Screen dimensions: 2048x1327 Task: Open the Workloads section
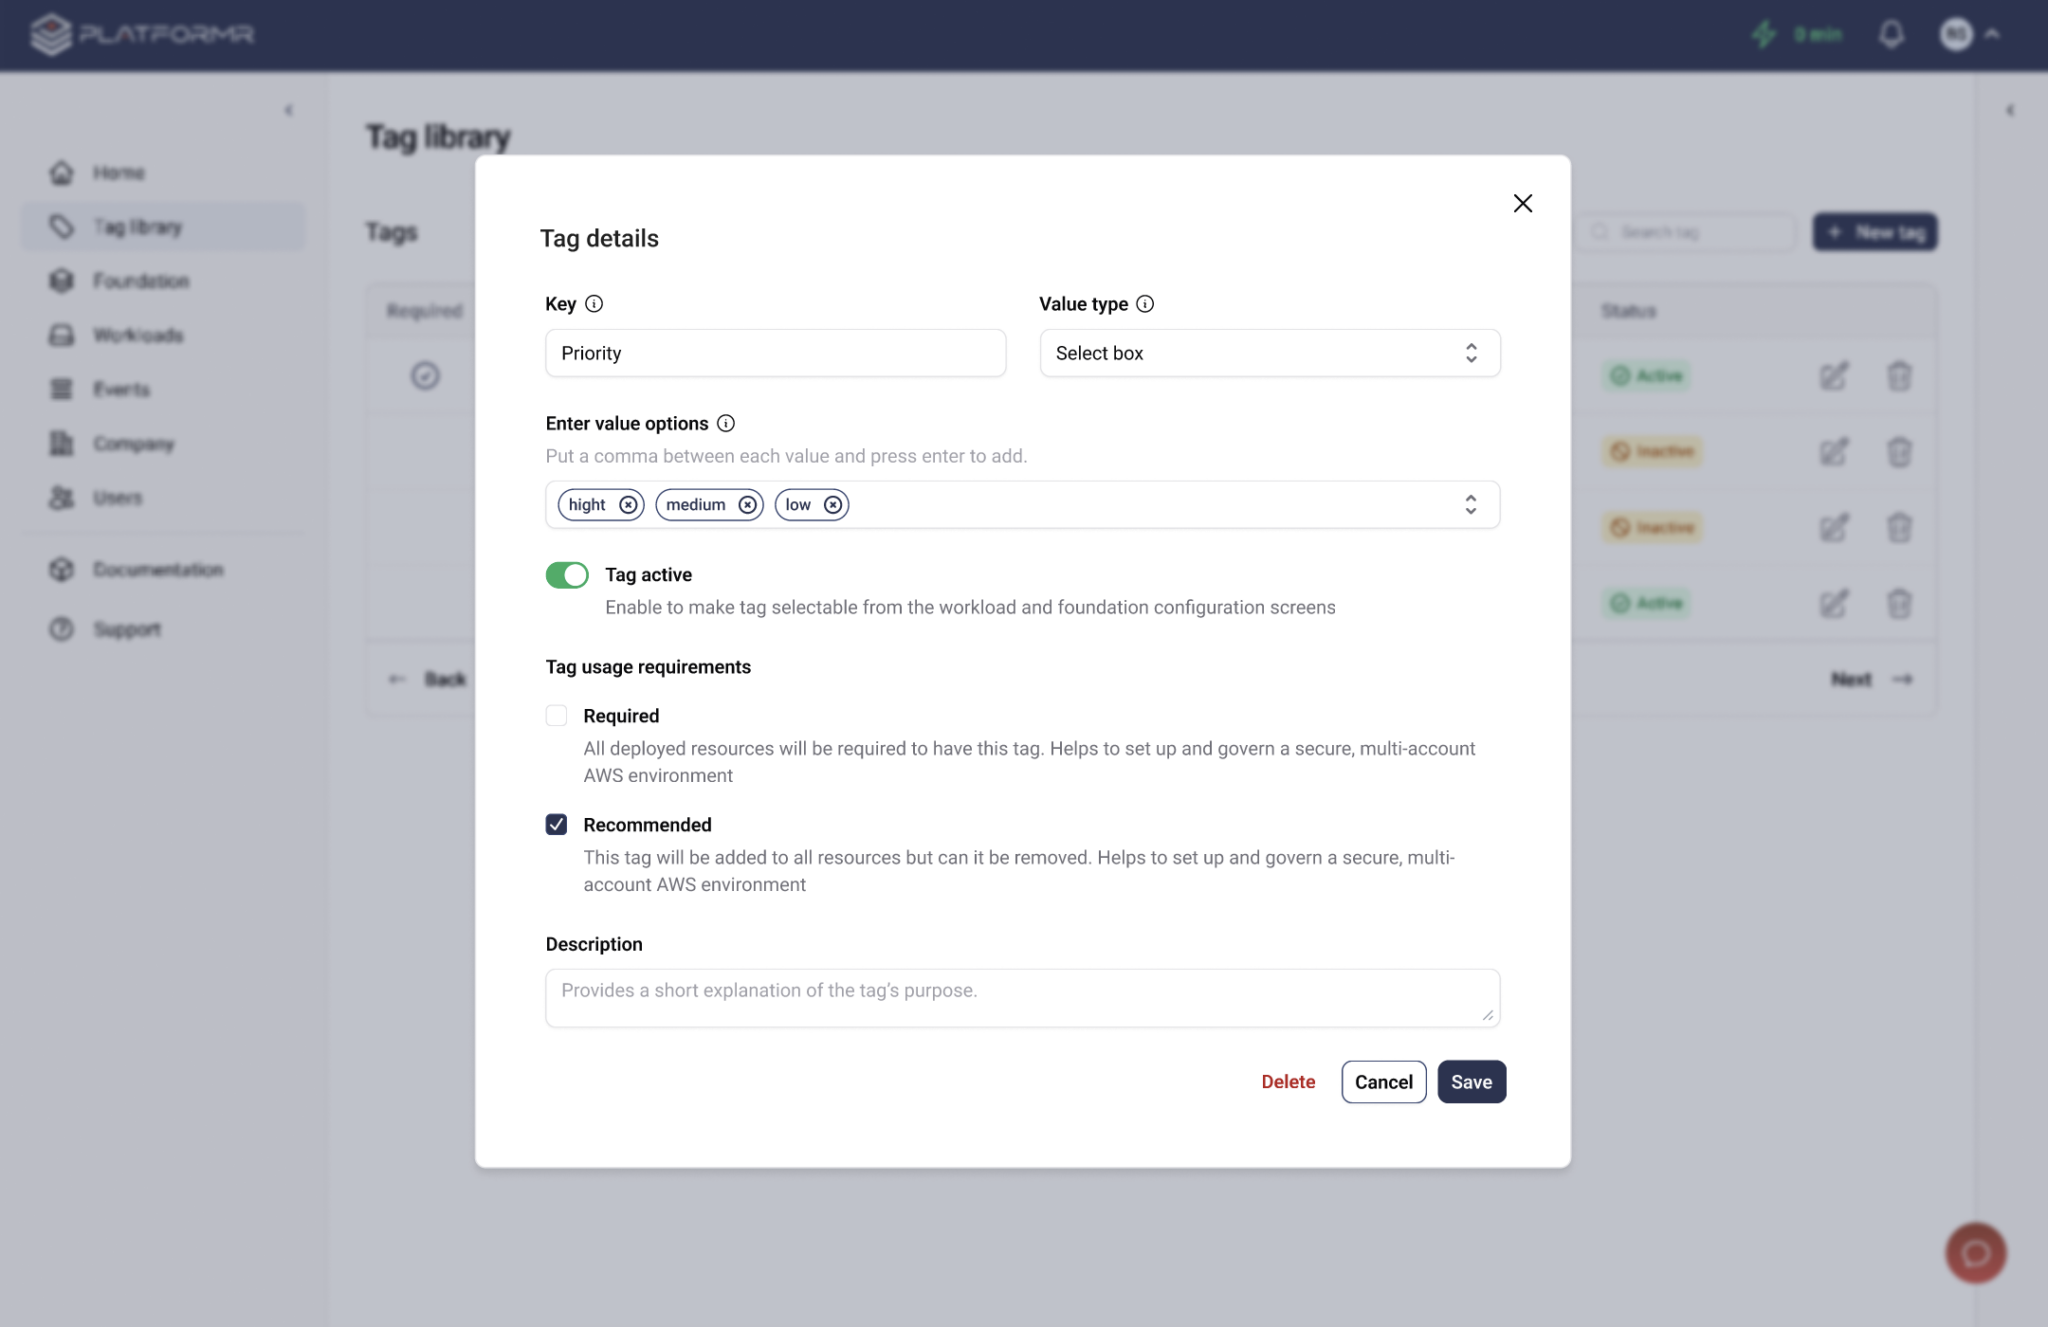[x=138, y=335]
